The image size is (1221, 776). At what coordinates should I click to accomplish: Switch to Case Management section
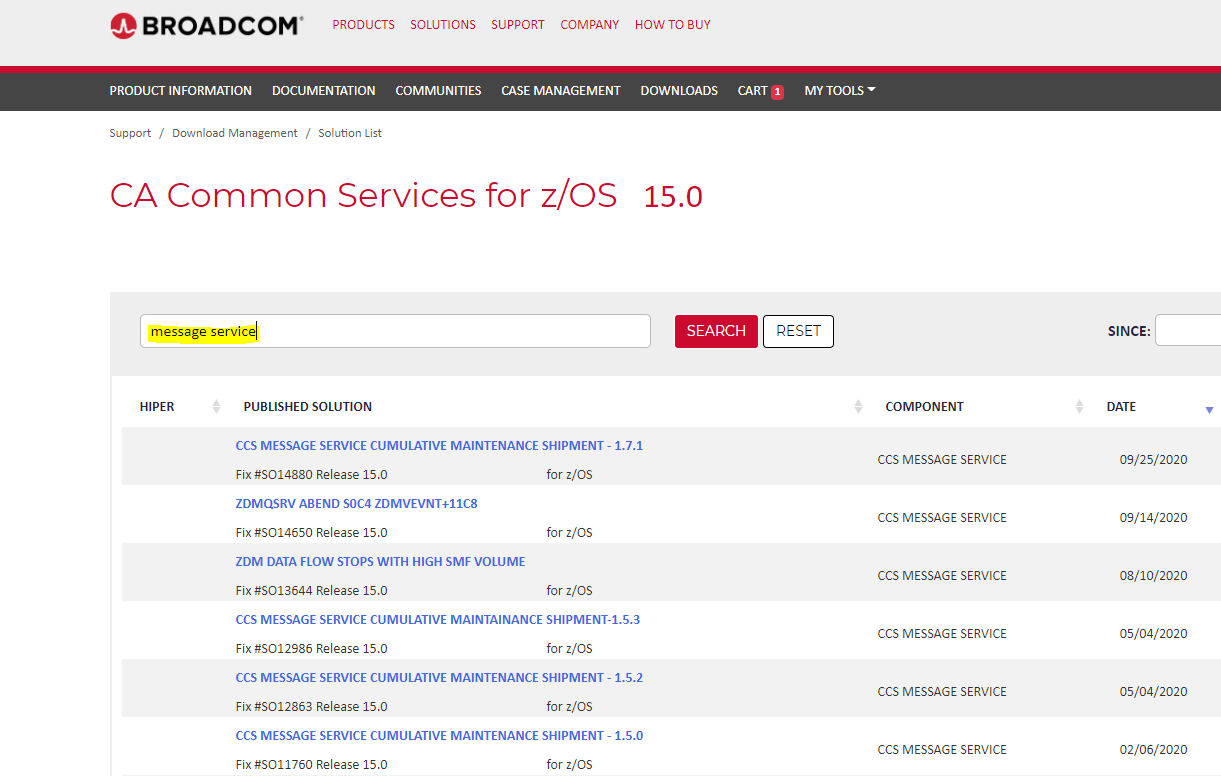point(560,91)
